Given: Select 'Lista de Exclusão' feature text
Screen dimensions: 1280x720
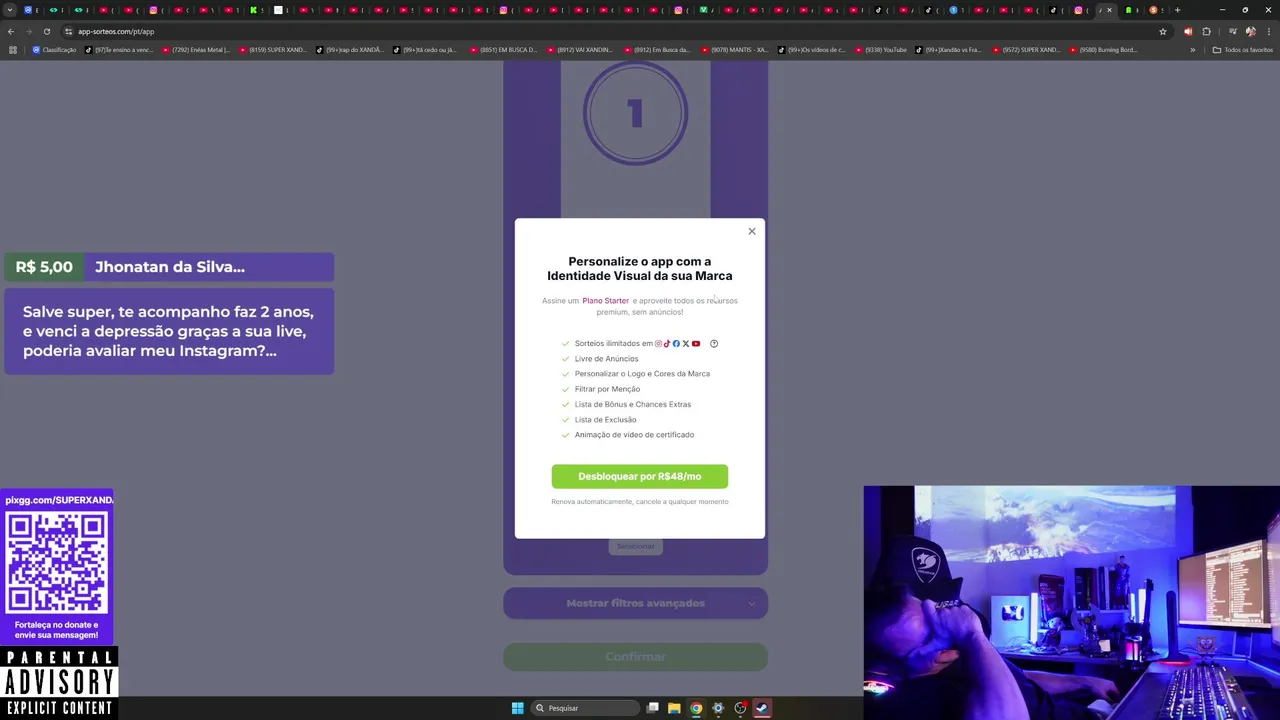Looking at the screenshot, I should click(605, 419).
